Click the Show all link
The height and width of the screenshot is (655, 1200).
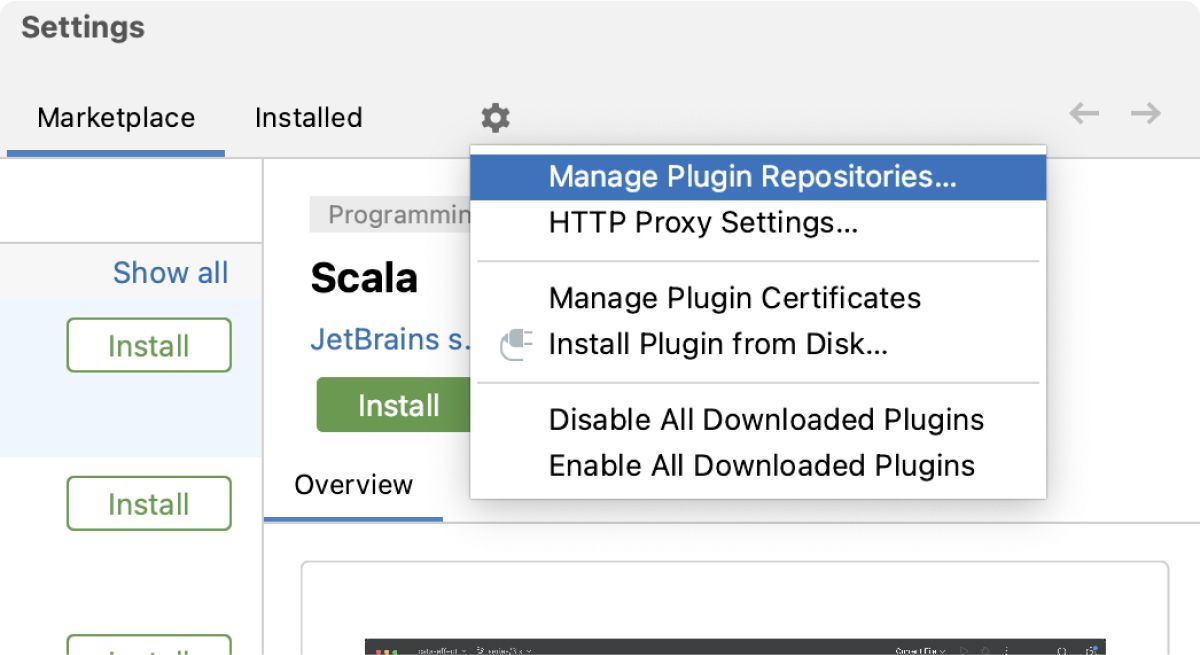point(170,272)
